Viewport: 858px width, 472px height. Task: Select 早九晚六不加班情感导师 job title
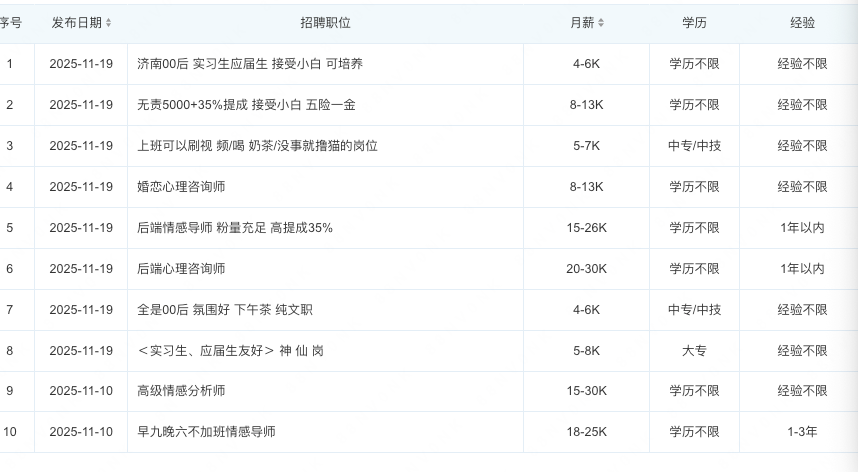point(206,432)
